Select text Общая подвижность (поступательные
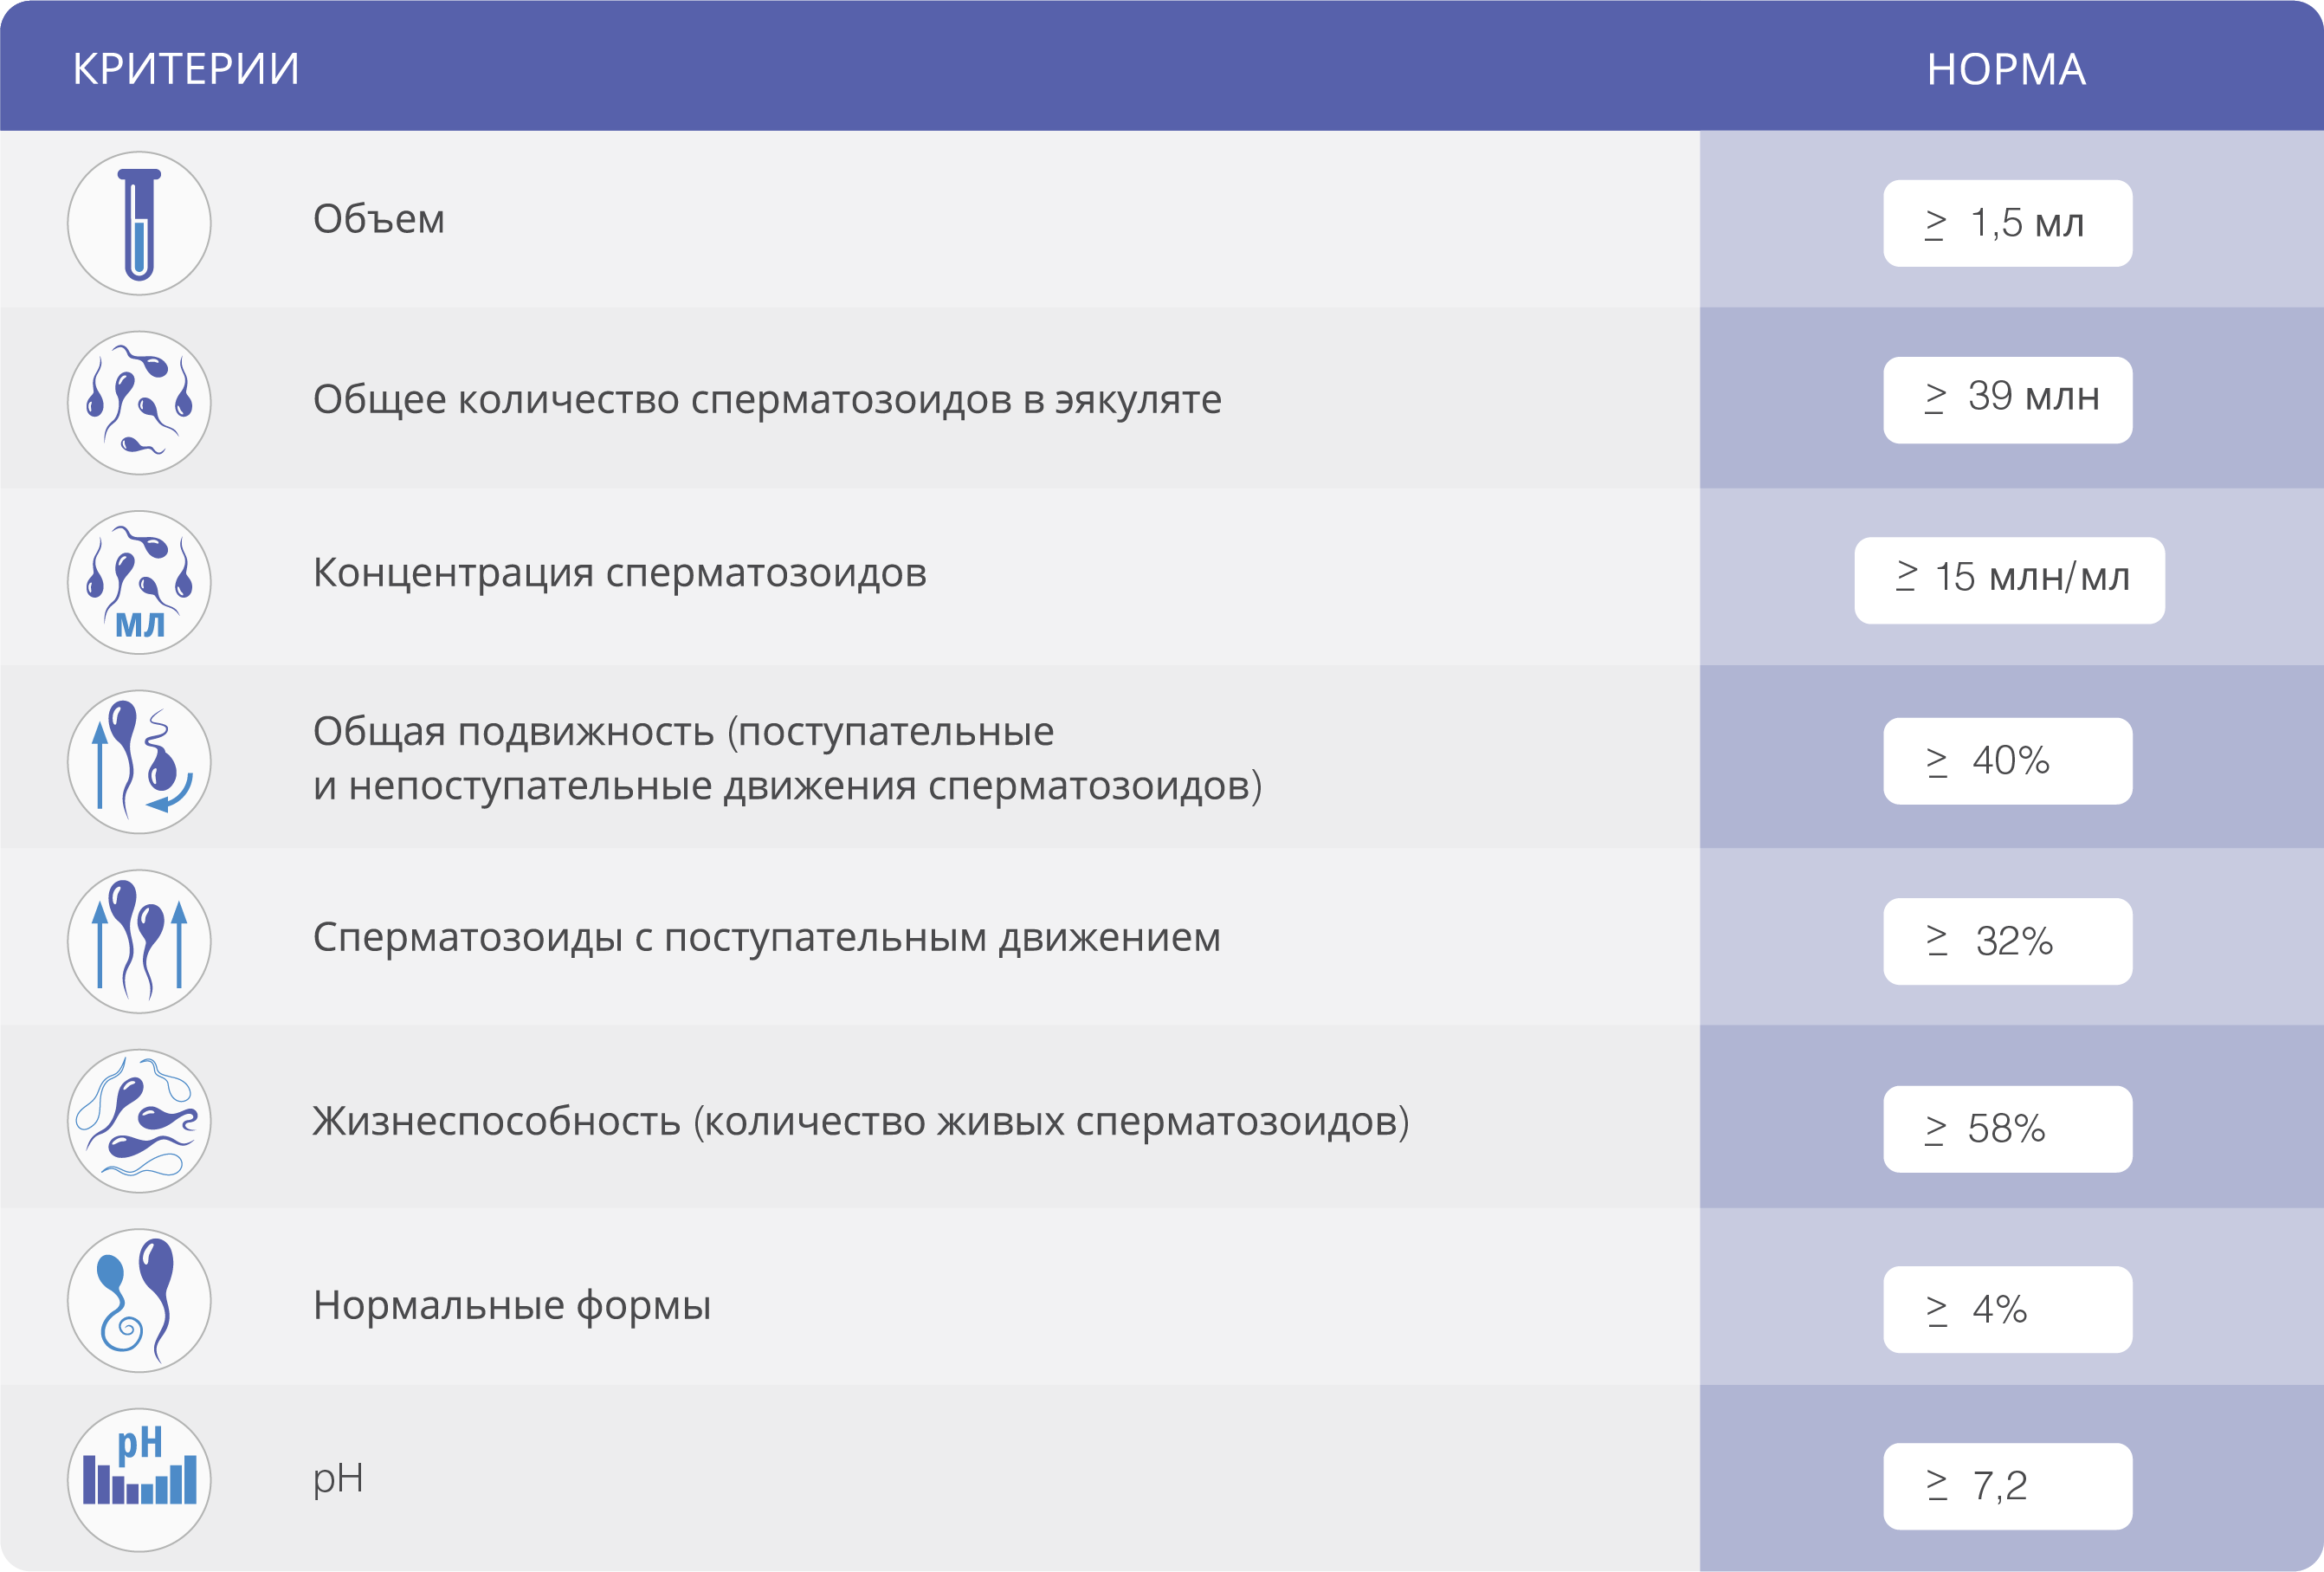2324x1572 pixels. pyautogui.click(x=683, y=732)
